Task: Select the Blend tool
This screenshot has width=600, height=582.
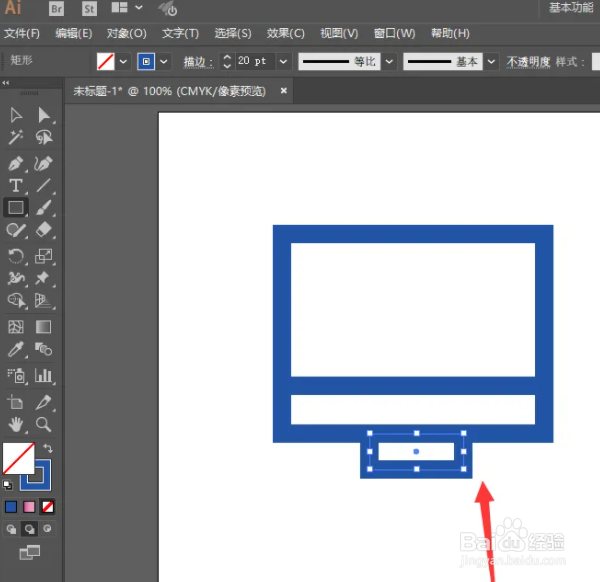Action: [x=43, y=349]
